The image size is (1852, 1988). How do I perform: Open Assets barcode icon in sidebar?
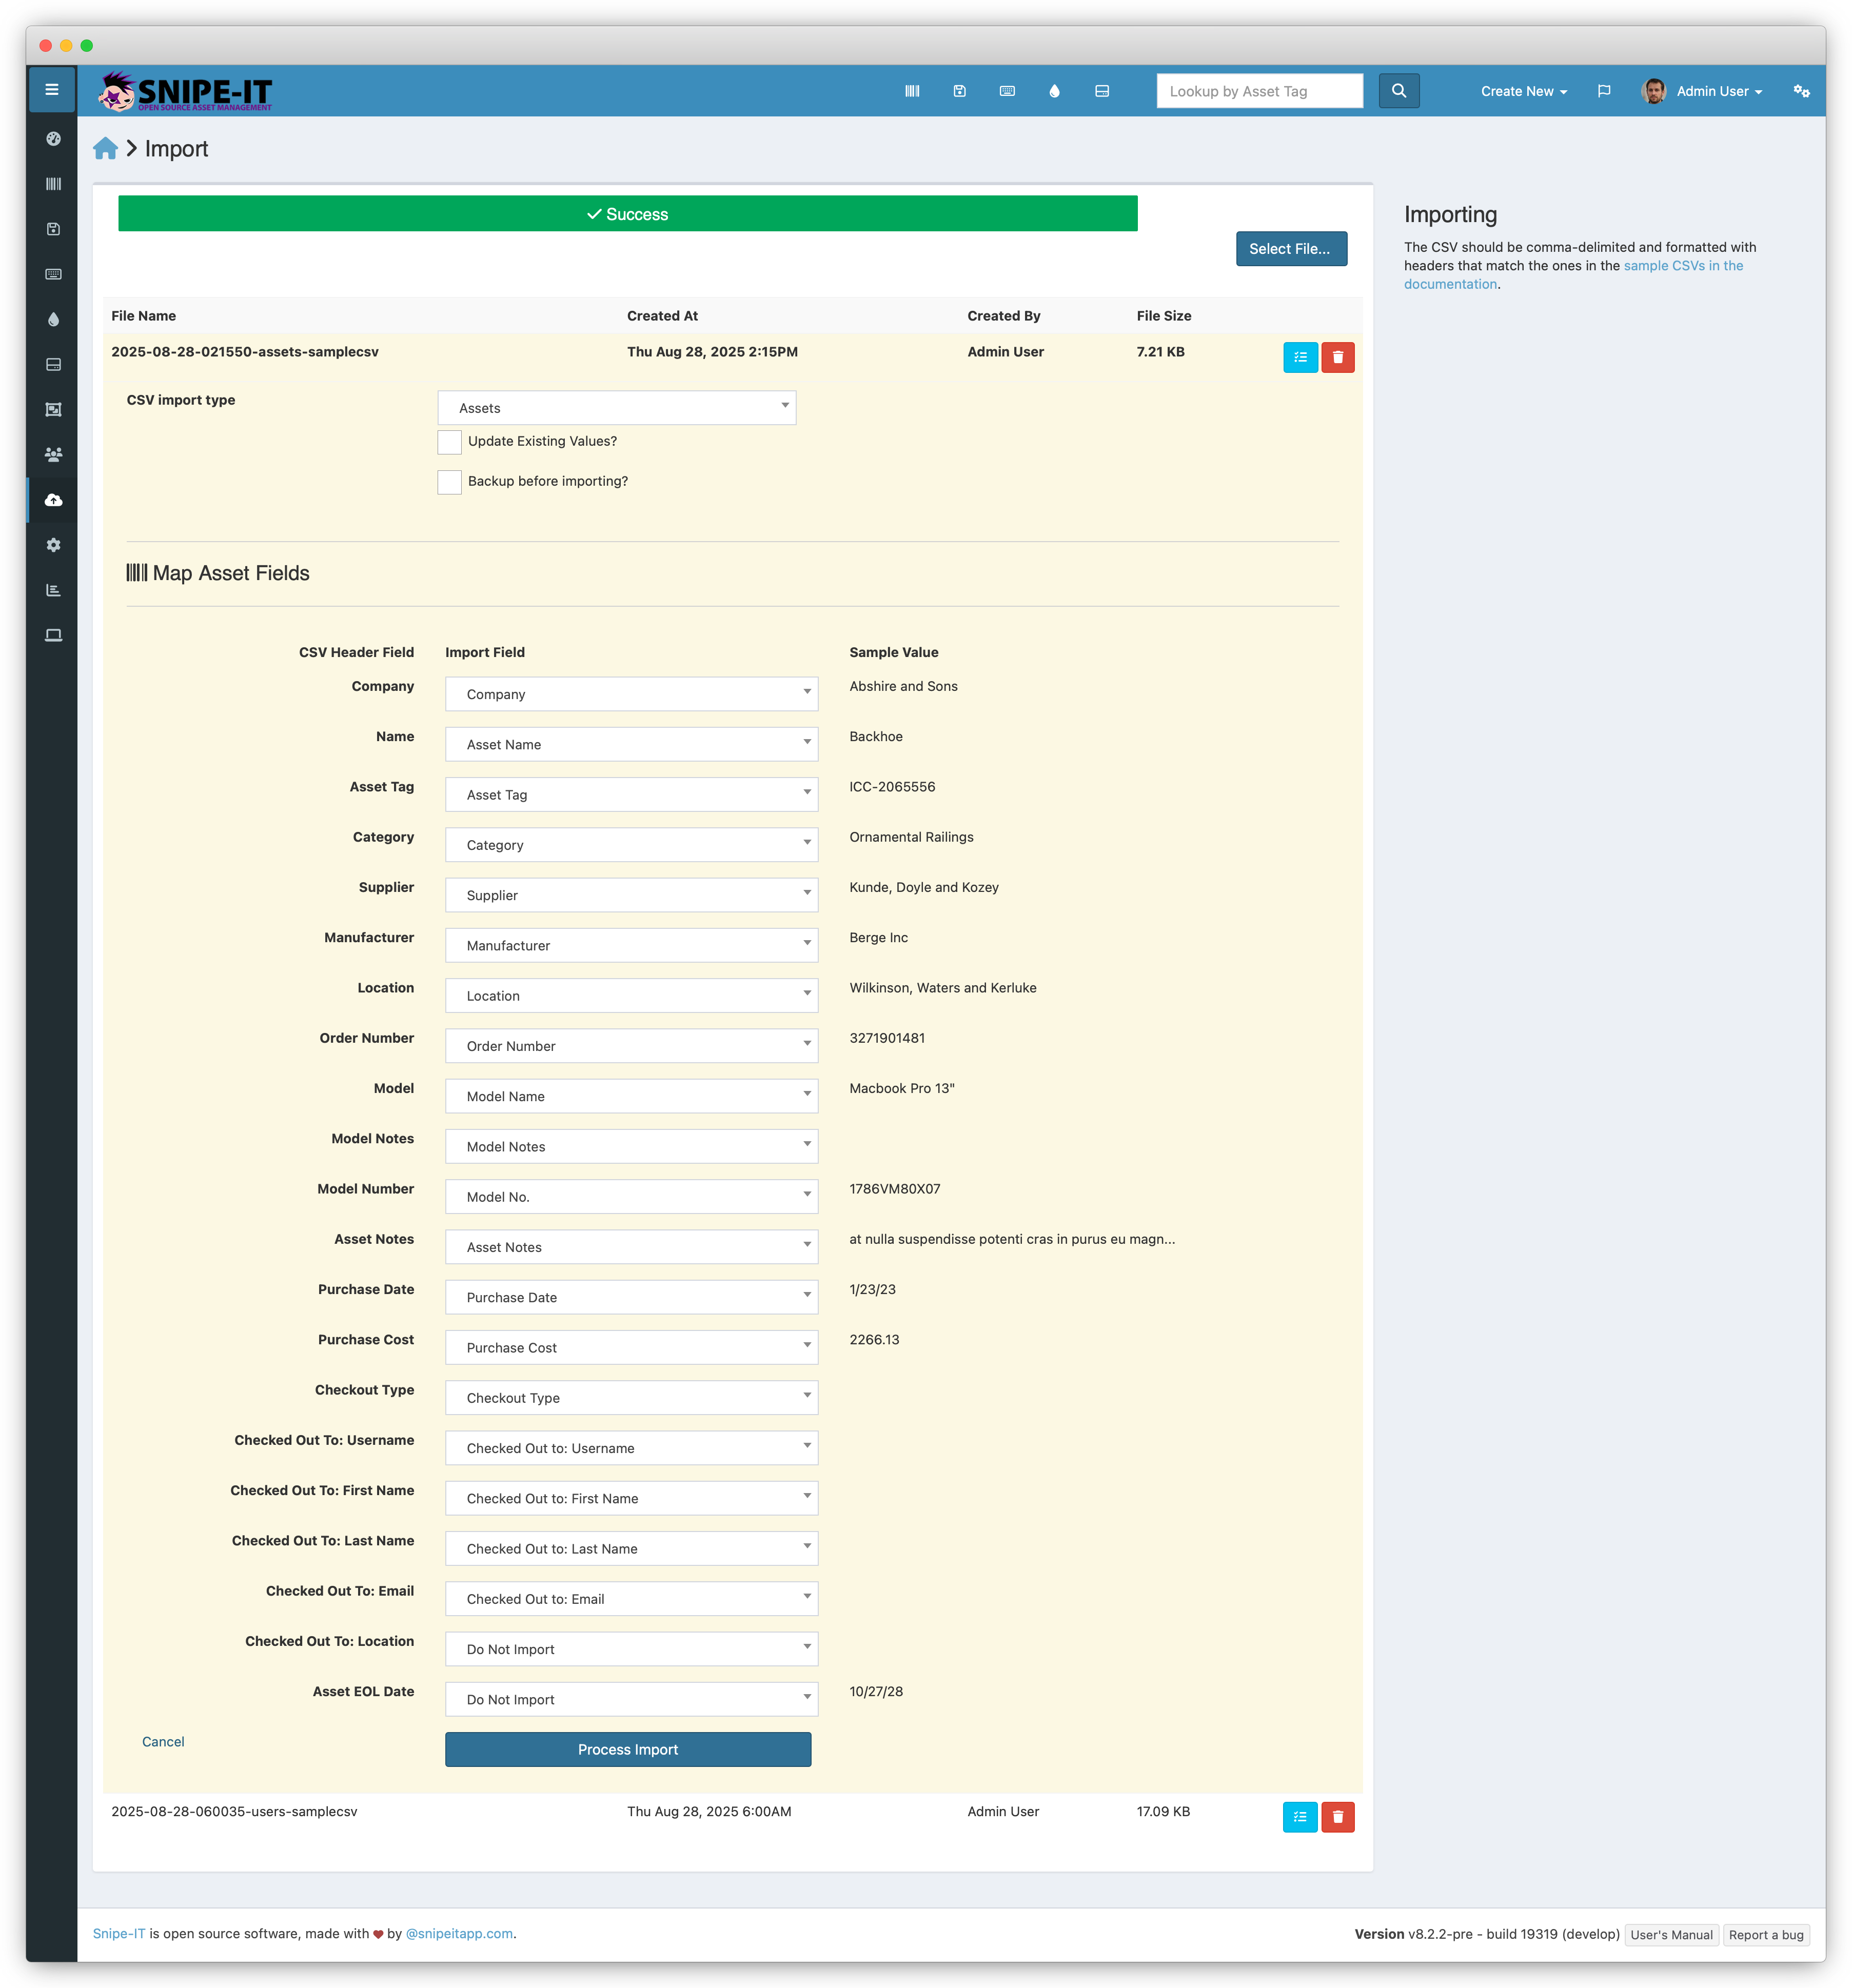pyautogui.click(x=53, y=184)
